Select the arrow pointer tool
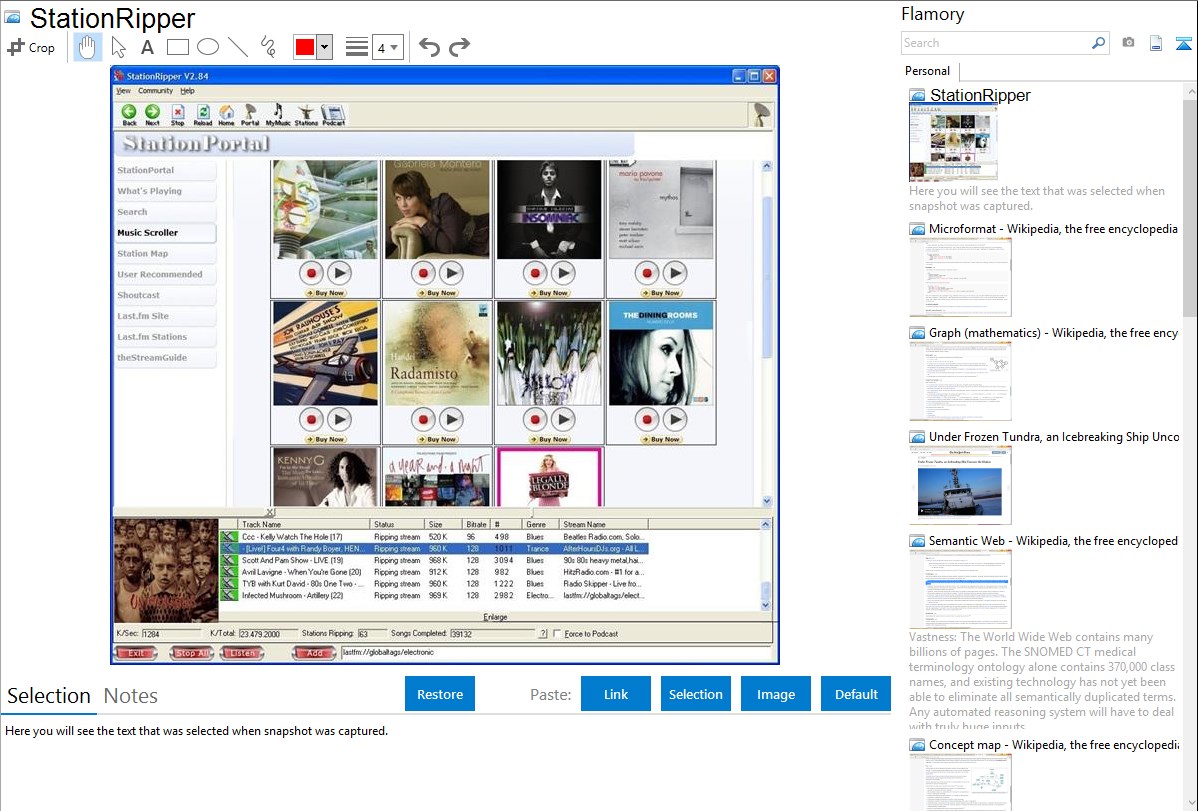 [x=118, y=47]
